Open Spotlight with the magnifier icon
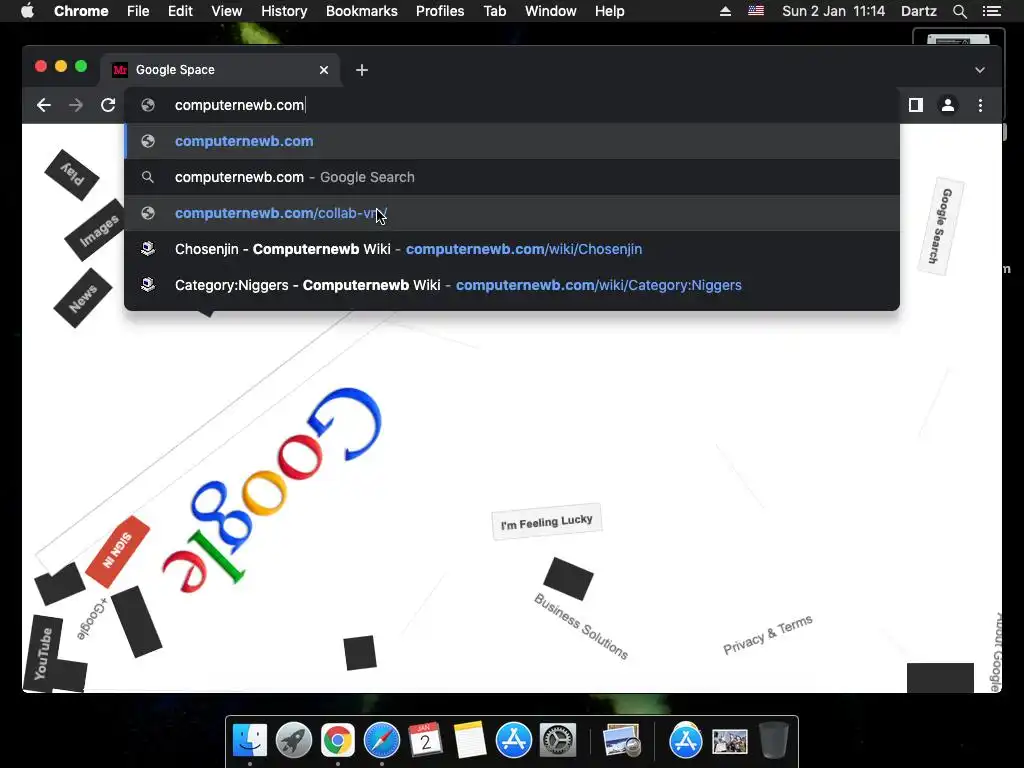This screenshot has width=1024, height=768. pos(959,11)
